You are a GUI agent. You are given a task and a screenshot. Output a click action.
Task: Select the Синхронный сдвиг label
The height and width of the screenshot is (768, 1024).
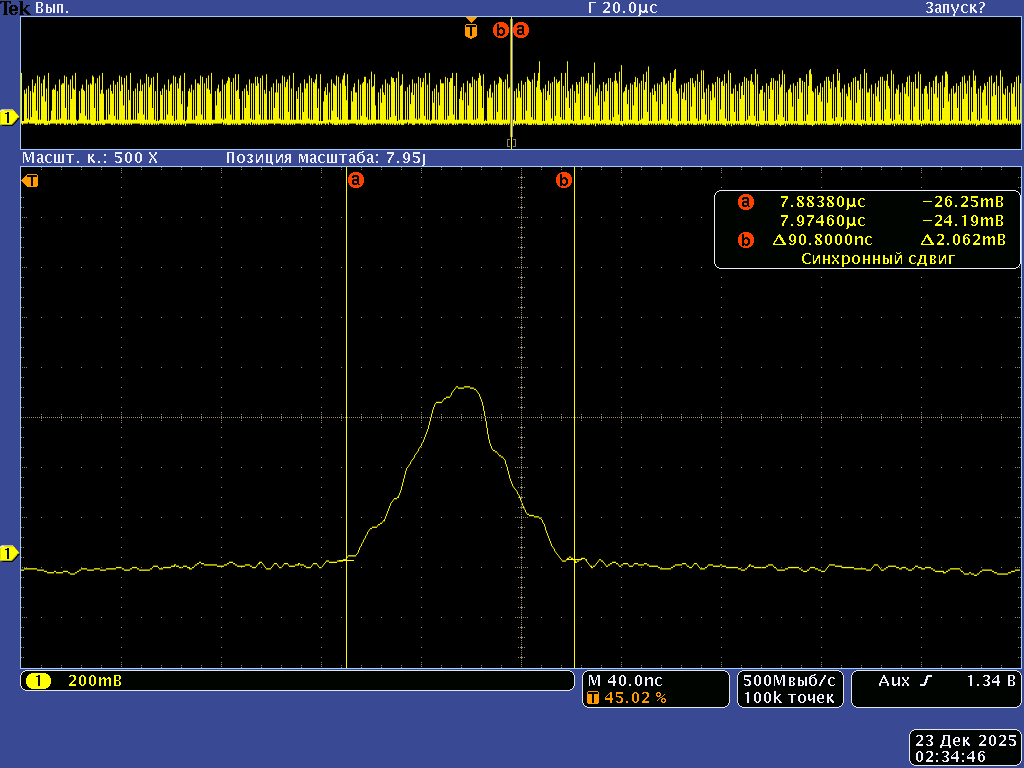(879, 259)
